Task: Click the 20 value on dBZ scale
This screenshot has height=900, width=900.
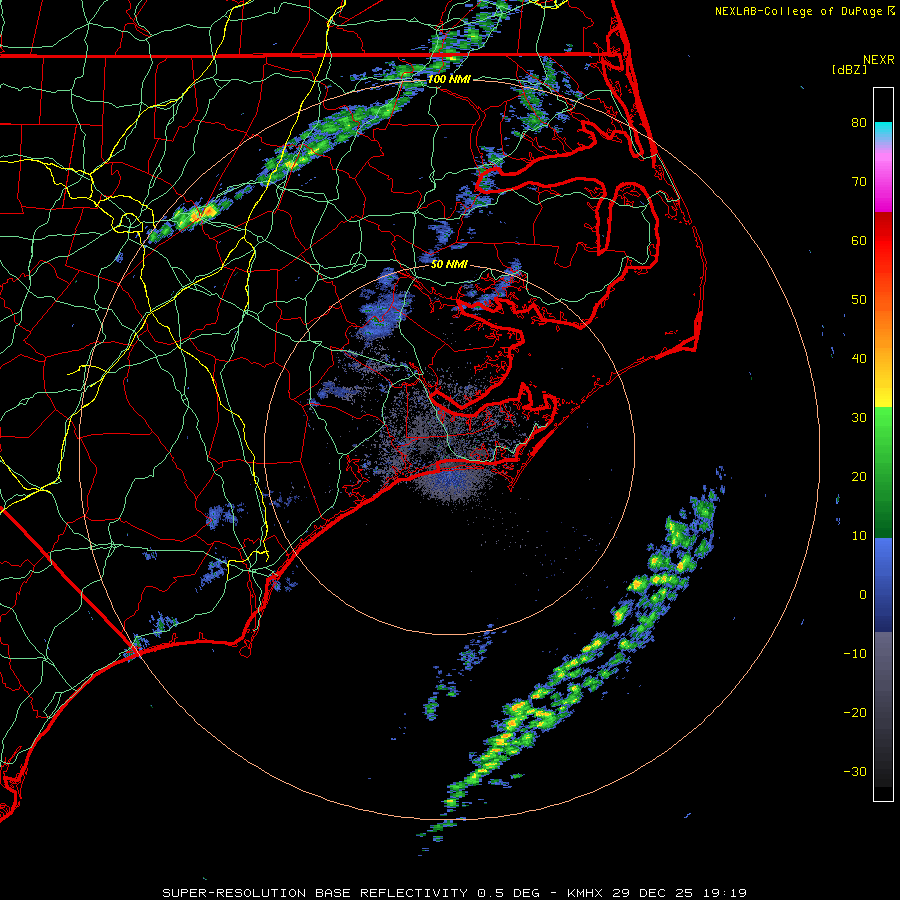Action: [859, 477]
